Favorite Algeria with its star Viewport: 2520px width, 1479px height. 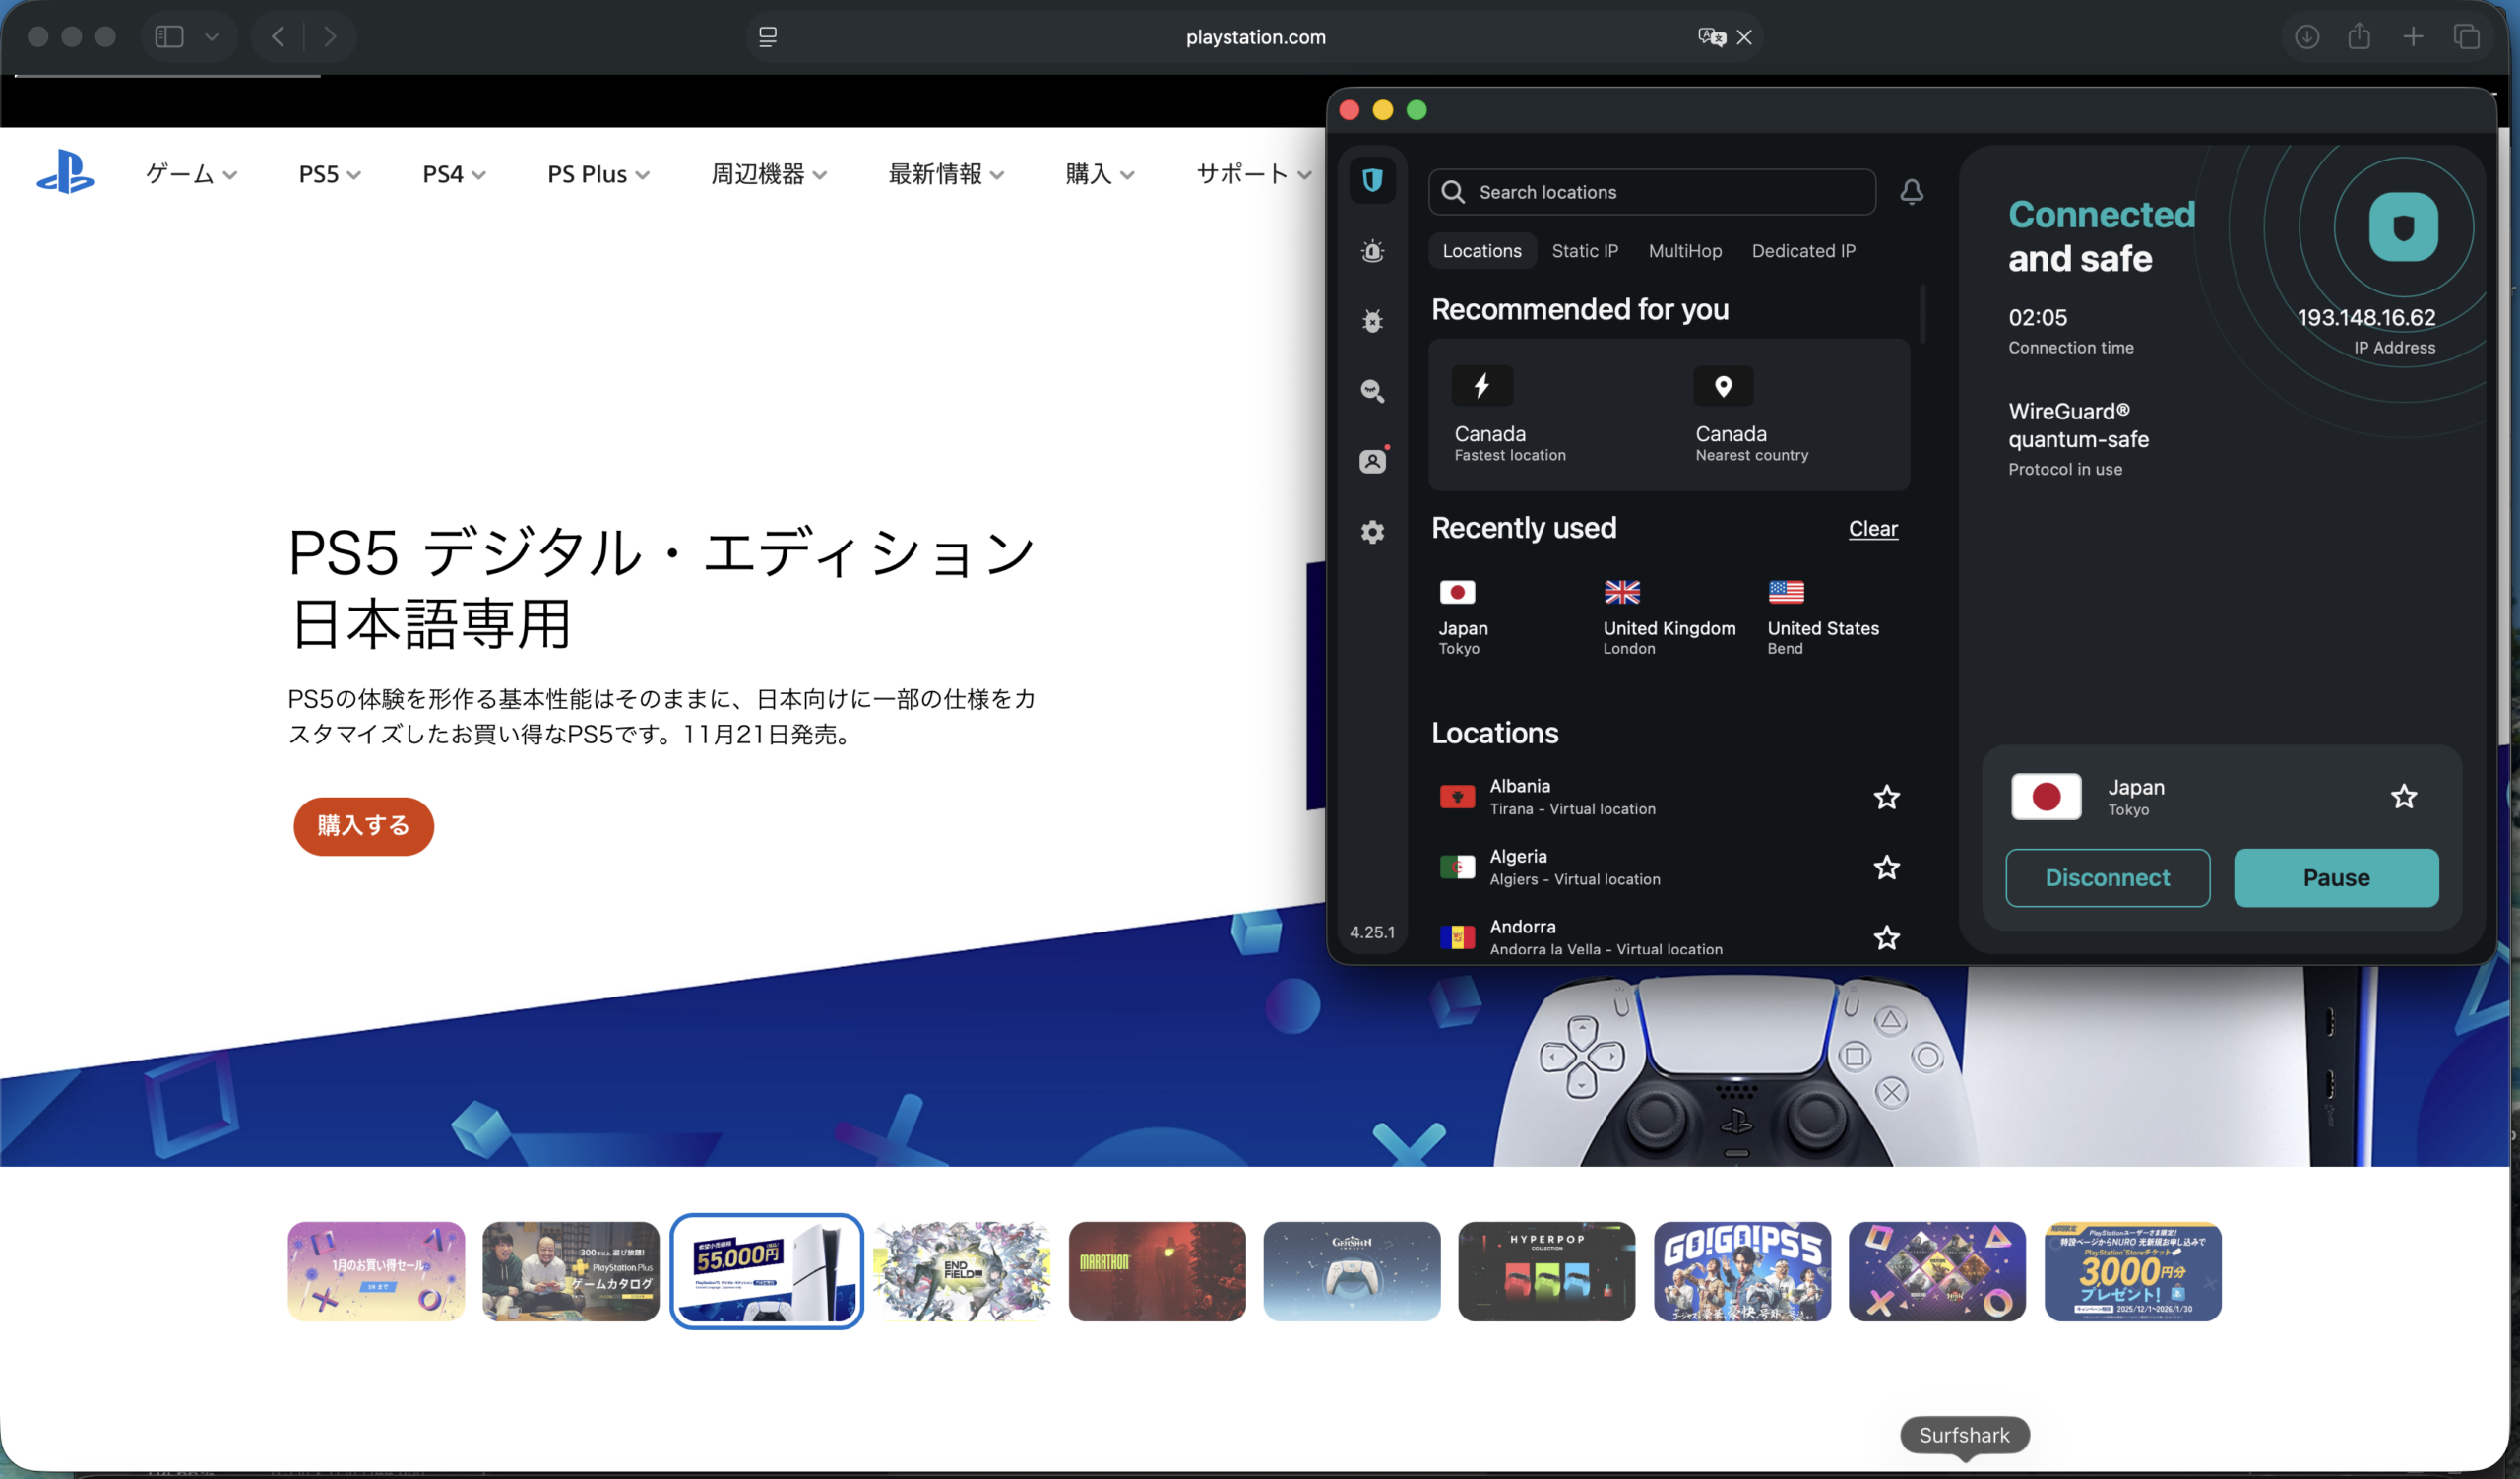click(1886, 867)
